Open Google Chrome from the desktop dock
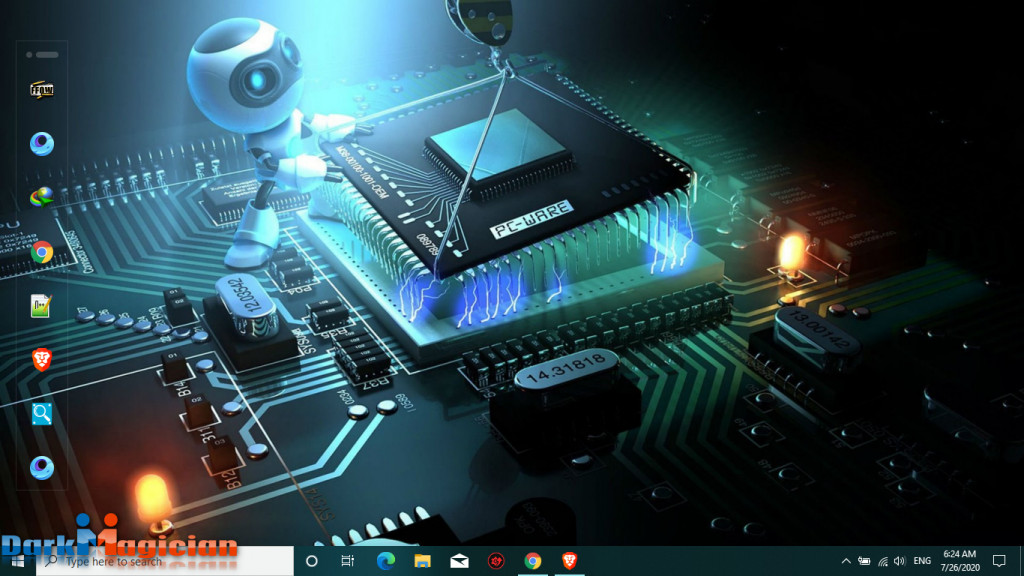Screen dimensions: 1024x576 click(42, 252)
